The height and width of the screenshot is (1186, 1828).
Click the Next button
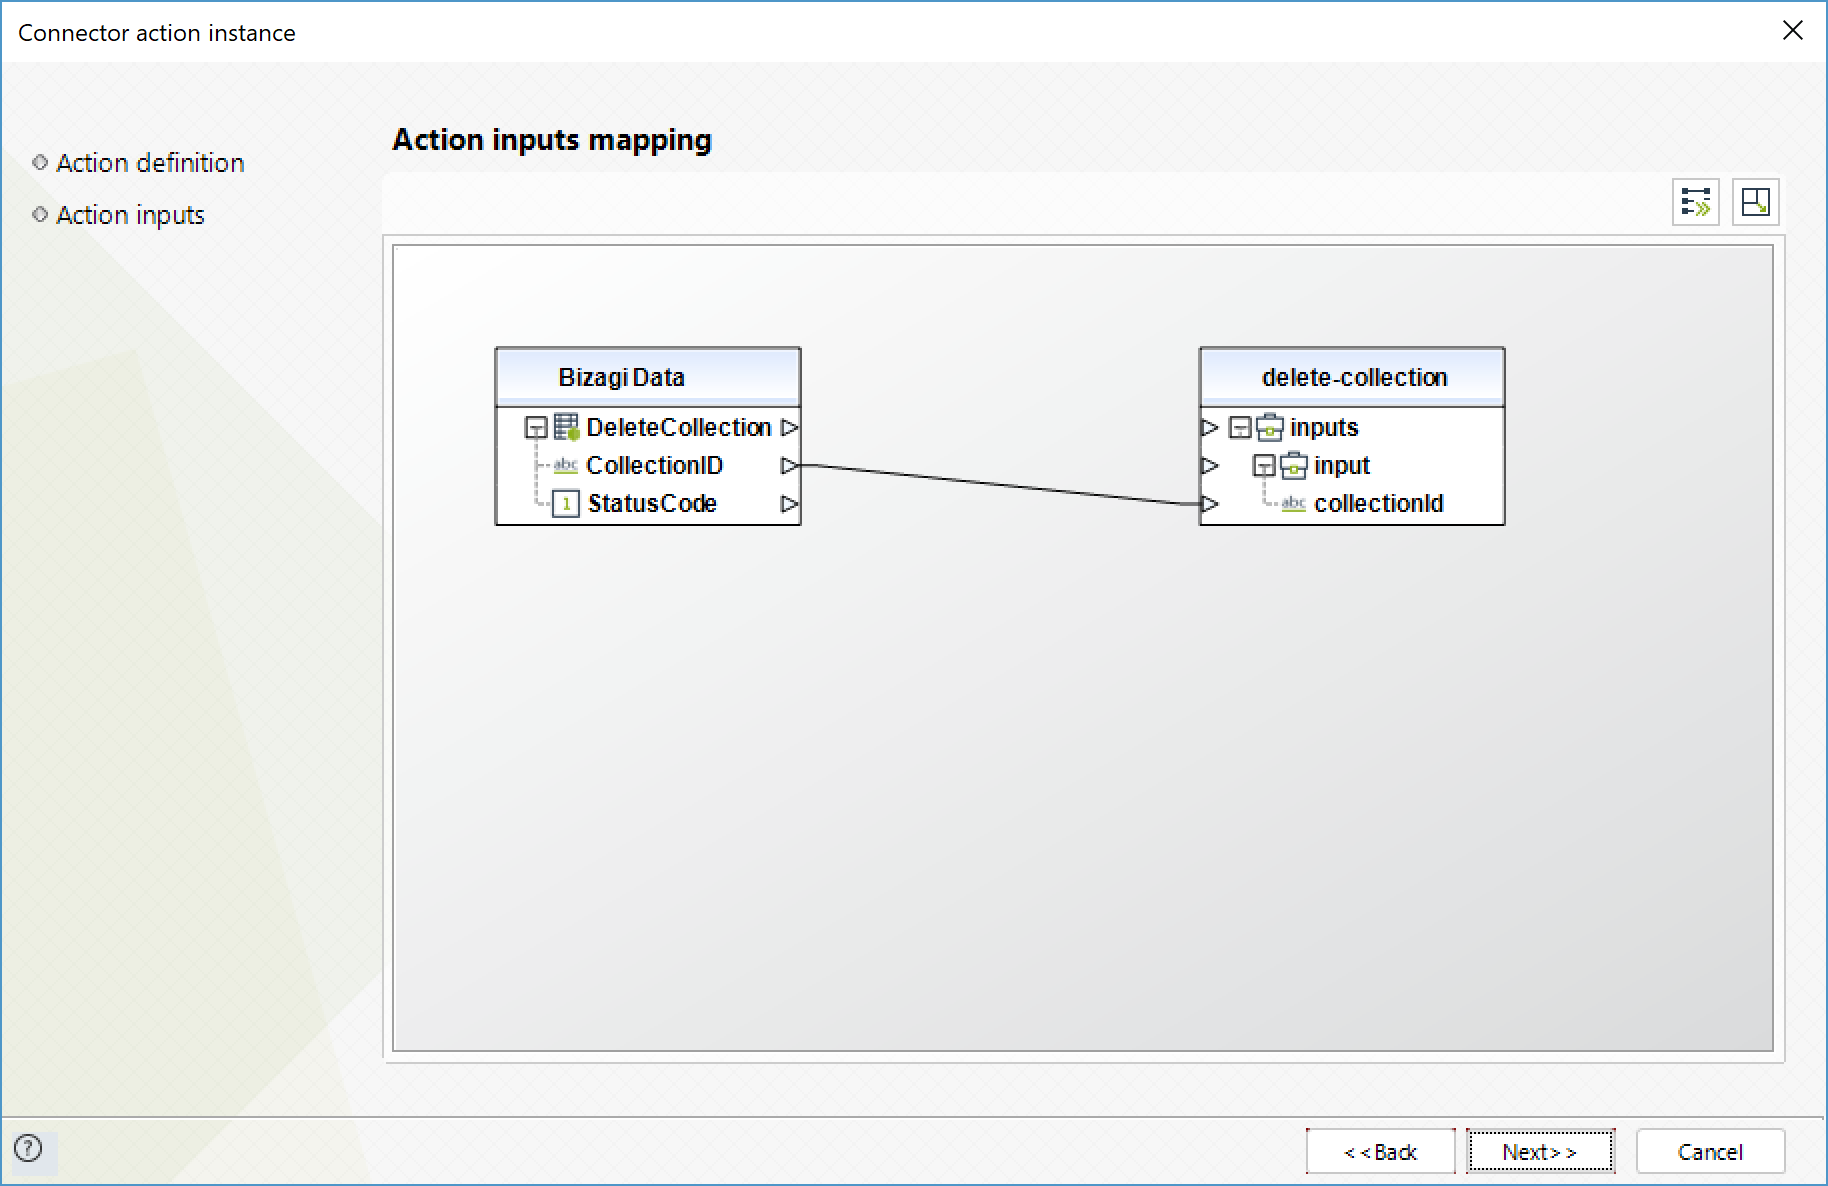[x=1539, y=1152]
